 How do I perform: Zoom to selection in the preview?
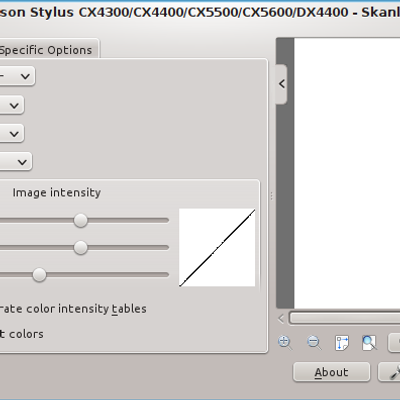pos(342,342)
